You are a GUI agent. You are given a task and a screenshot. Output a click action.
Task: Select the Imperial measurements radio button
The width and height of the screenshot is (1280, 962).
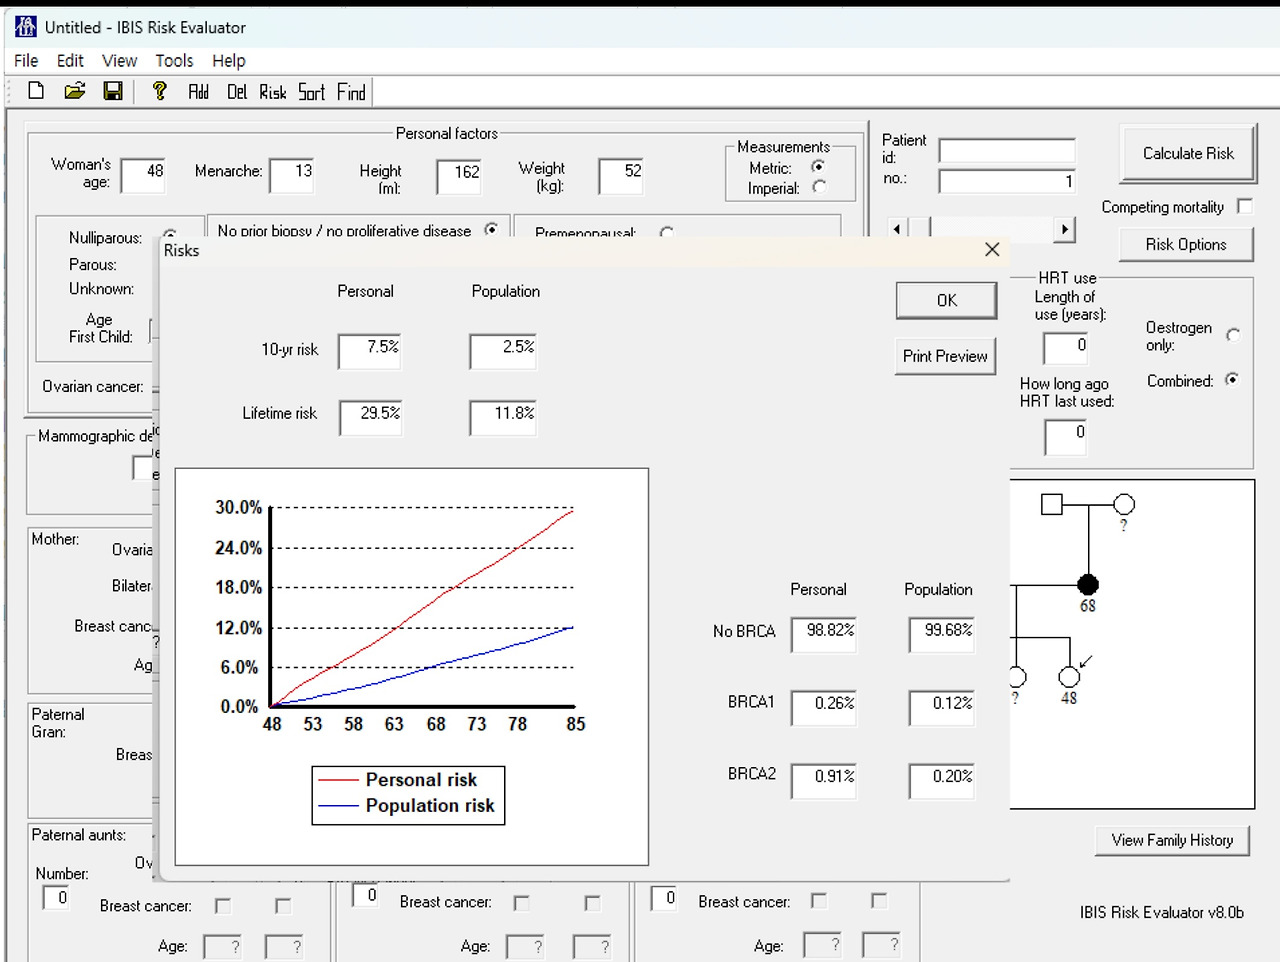(819, 187)
